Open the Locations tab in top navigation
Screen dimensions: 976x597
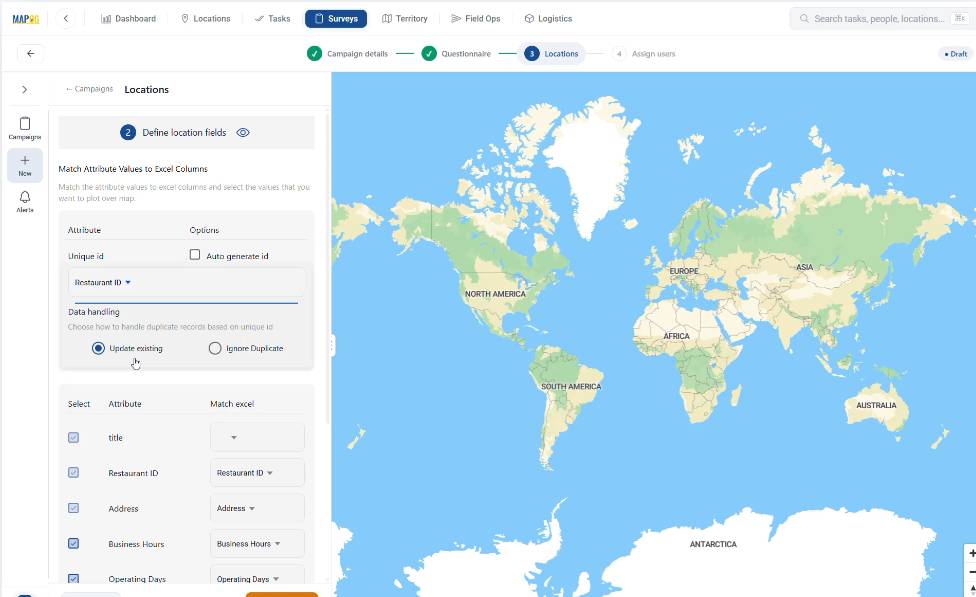coord(205,19)
